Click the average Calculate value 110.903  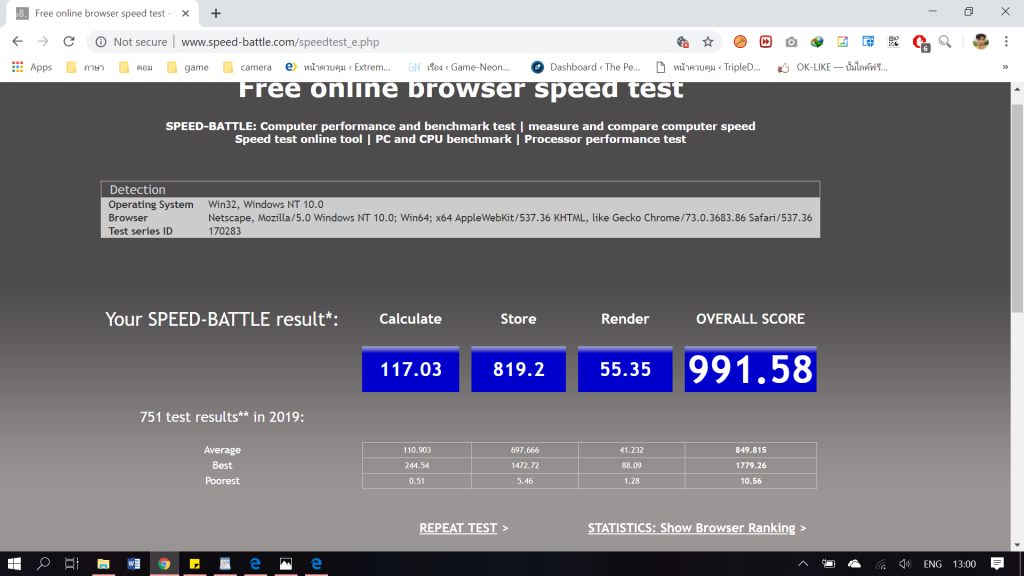417,450
